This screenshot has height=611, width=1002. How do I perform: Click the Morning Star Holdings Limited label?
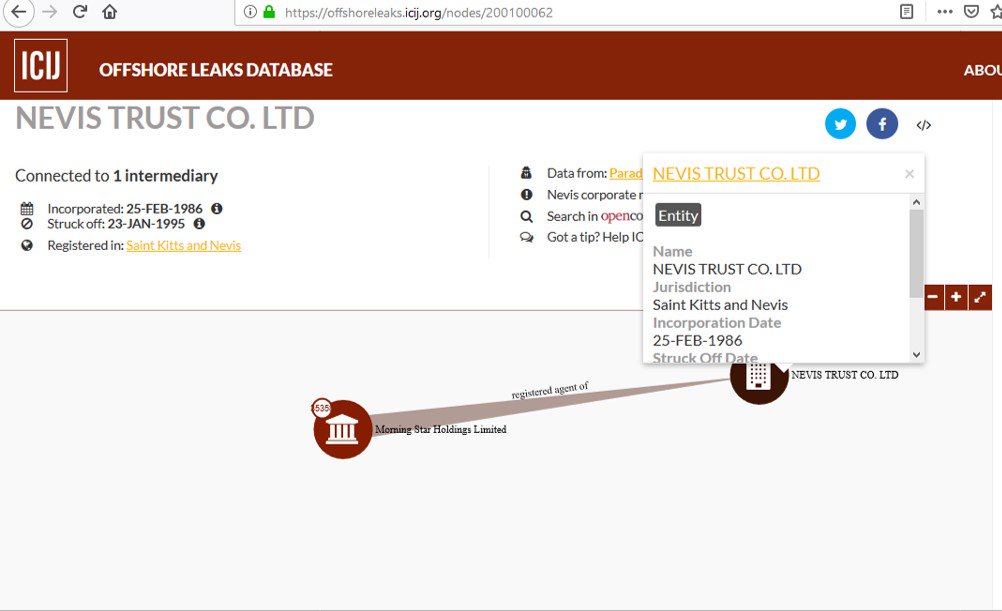[x=441, y=429]
